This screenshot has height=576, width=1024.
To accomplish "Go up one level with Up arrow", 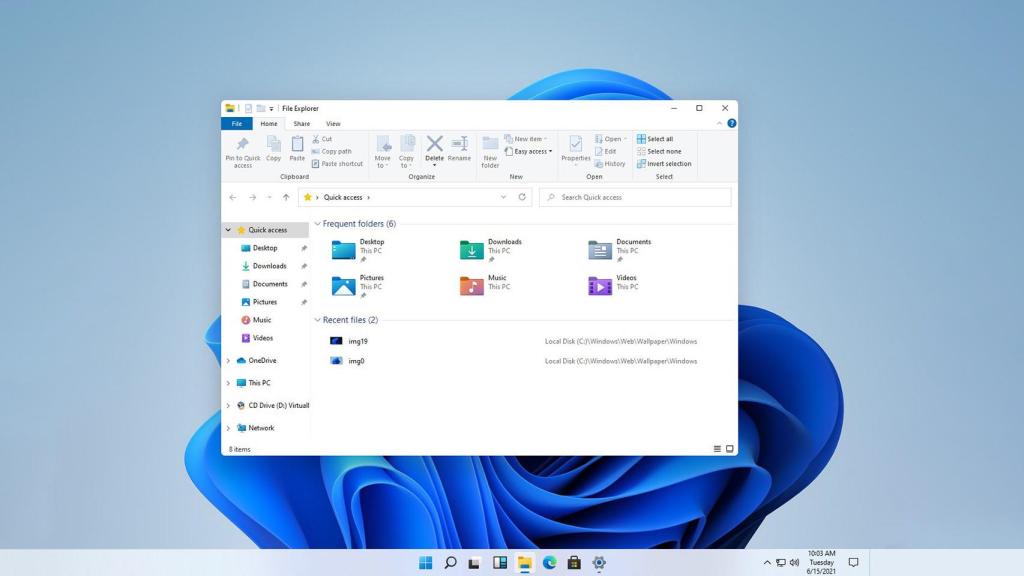I will tap(286, 197).
